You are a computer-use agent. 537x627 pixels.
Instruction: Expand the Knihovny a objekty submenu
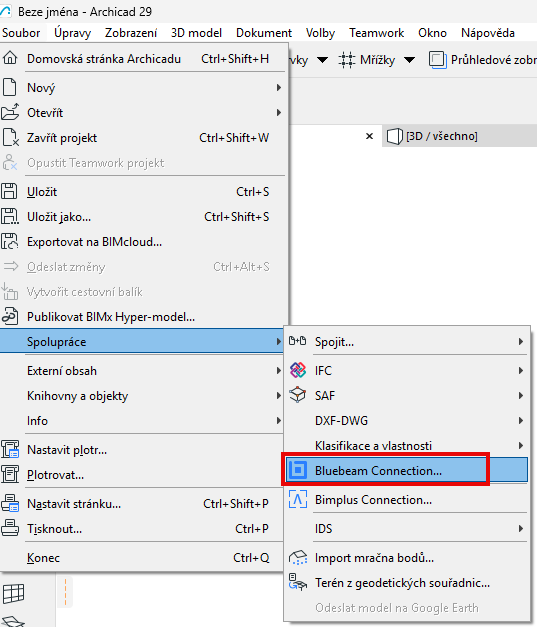pyautogui.click(x=279, y=395)
